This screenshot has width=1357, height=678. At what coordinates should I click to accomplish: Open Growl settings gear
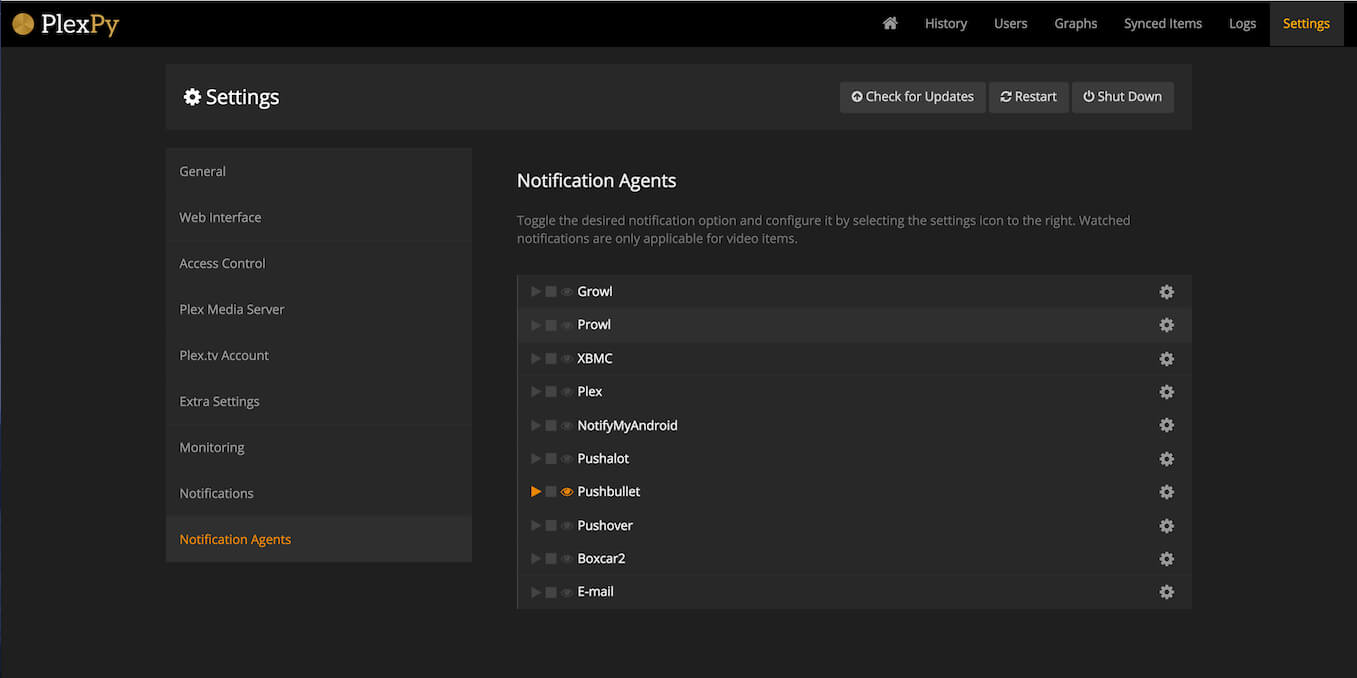1166,292
